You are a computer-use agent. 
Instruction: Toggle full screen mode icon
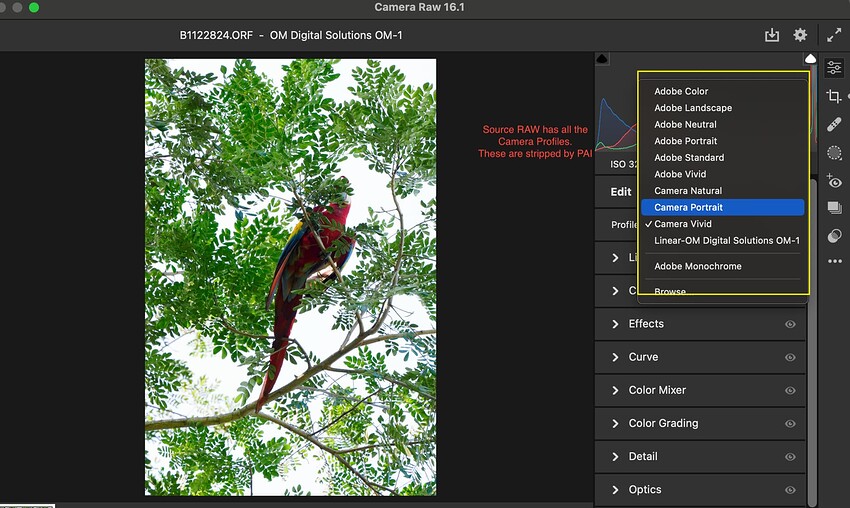[834, 35]
